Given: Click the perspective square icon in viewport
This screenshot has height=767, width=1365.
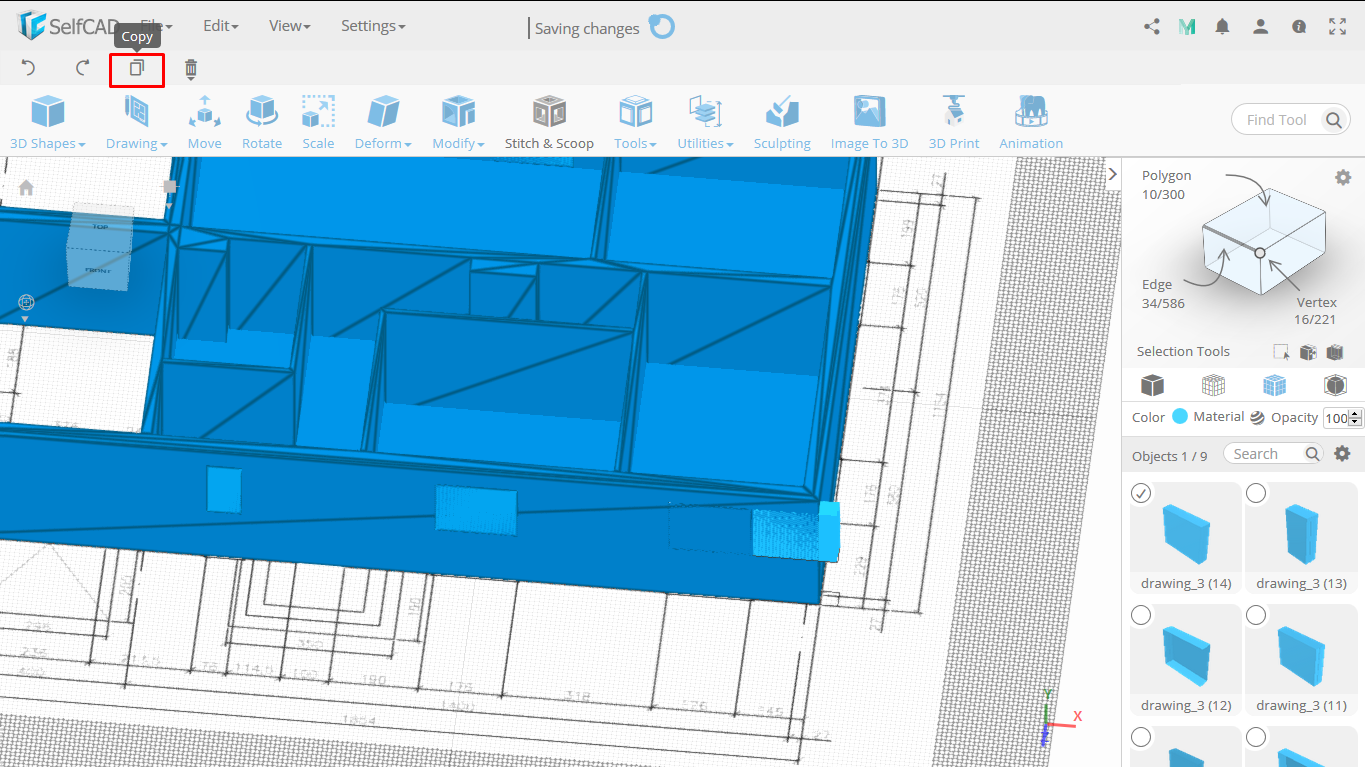Looking at the screenshot, I should click(170, 186).
